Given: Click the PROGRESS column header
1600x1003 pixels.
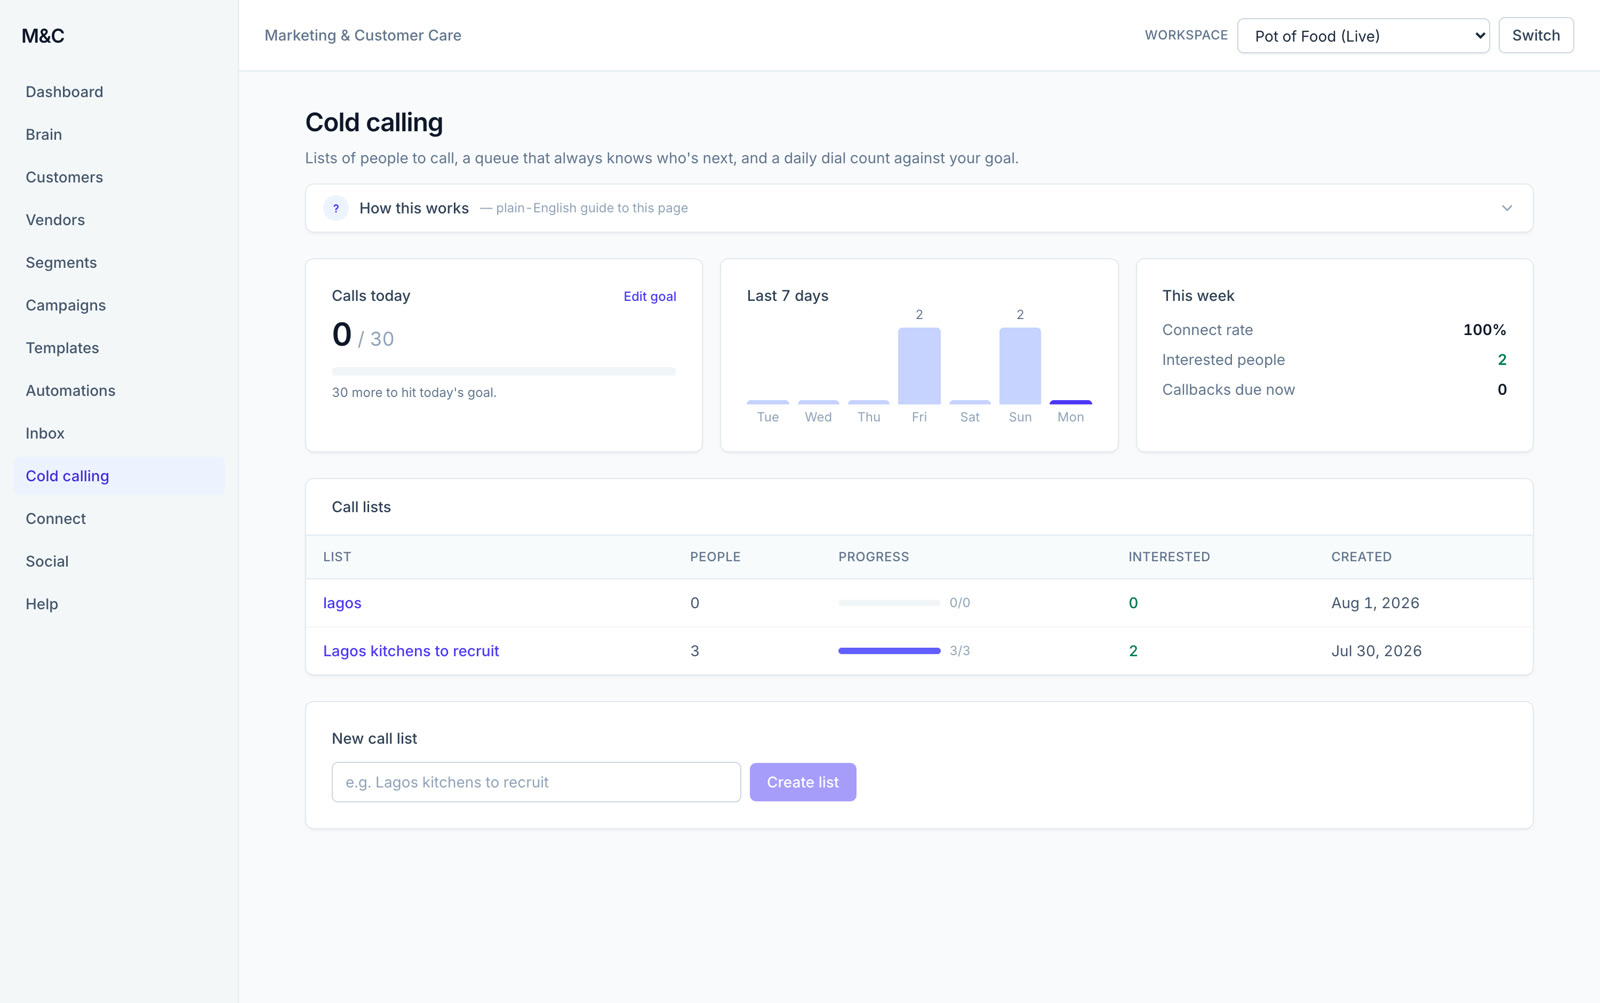Looking at the screenshot, I should (x=873, y=557).
